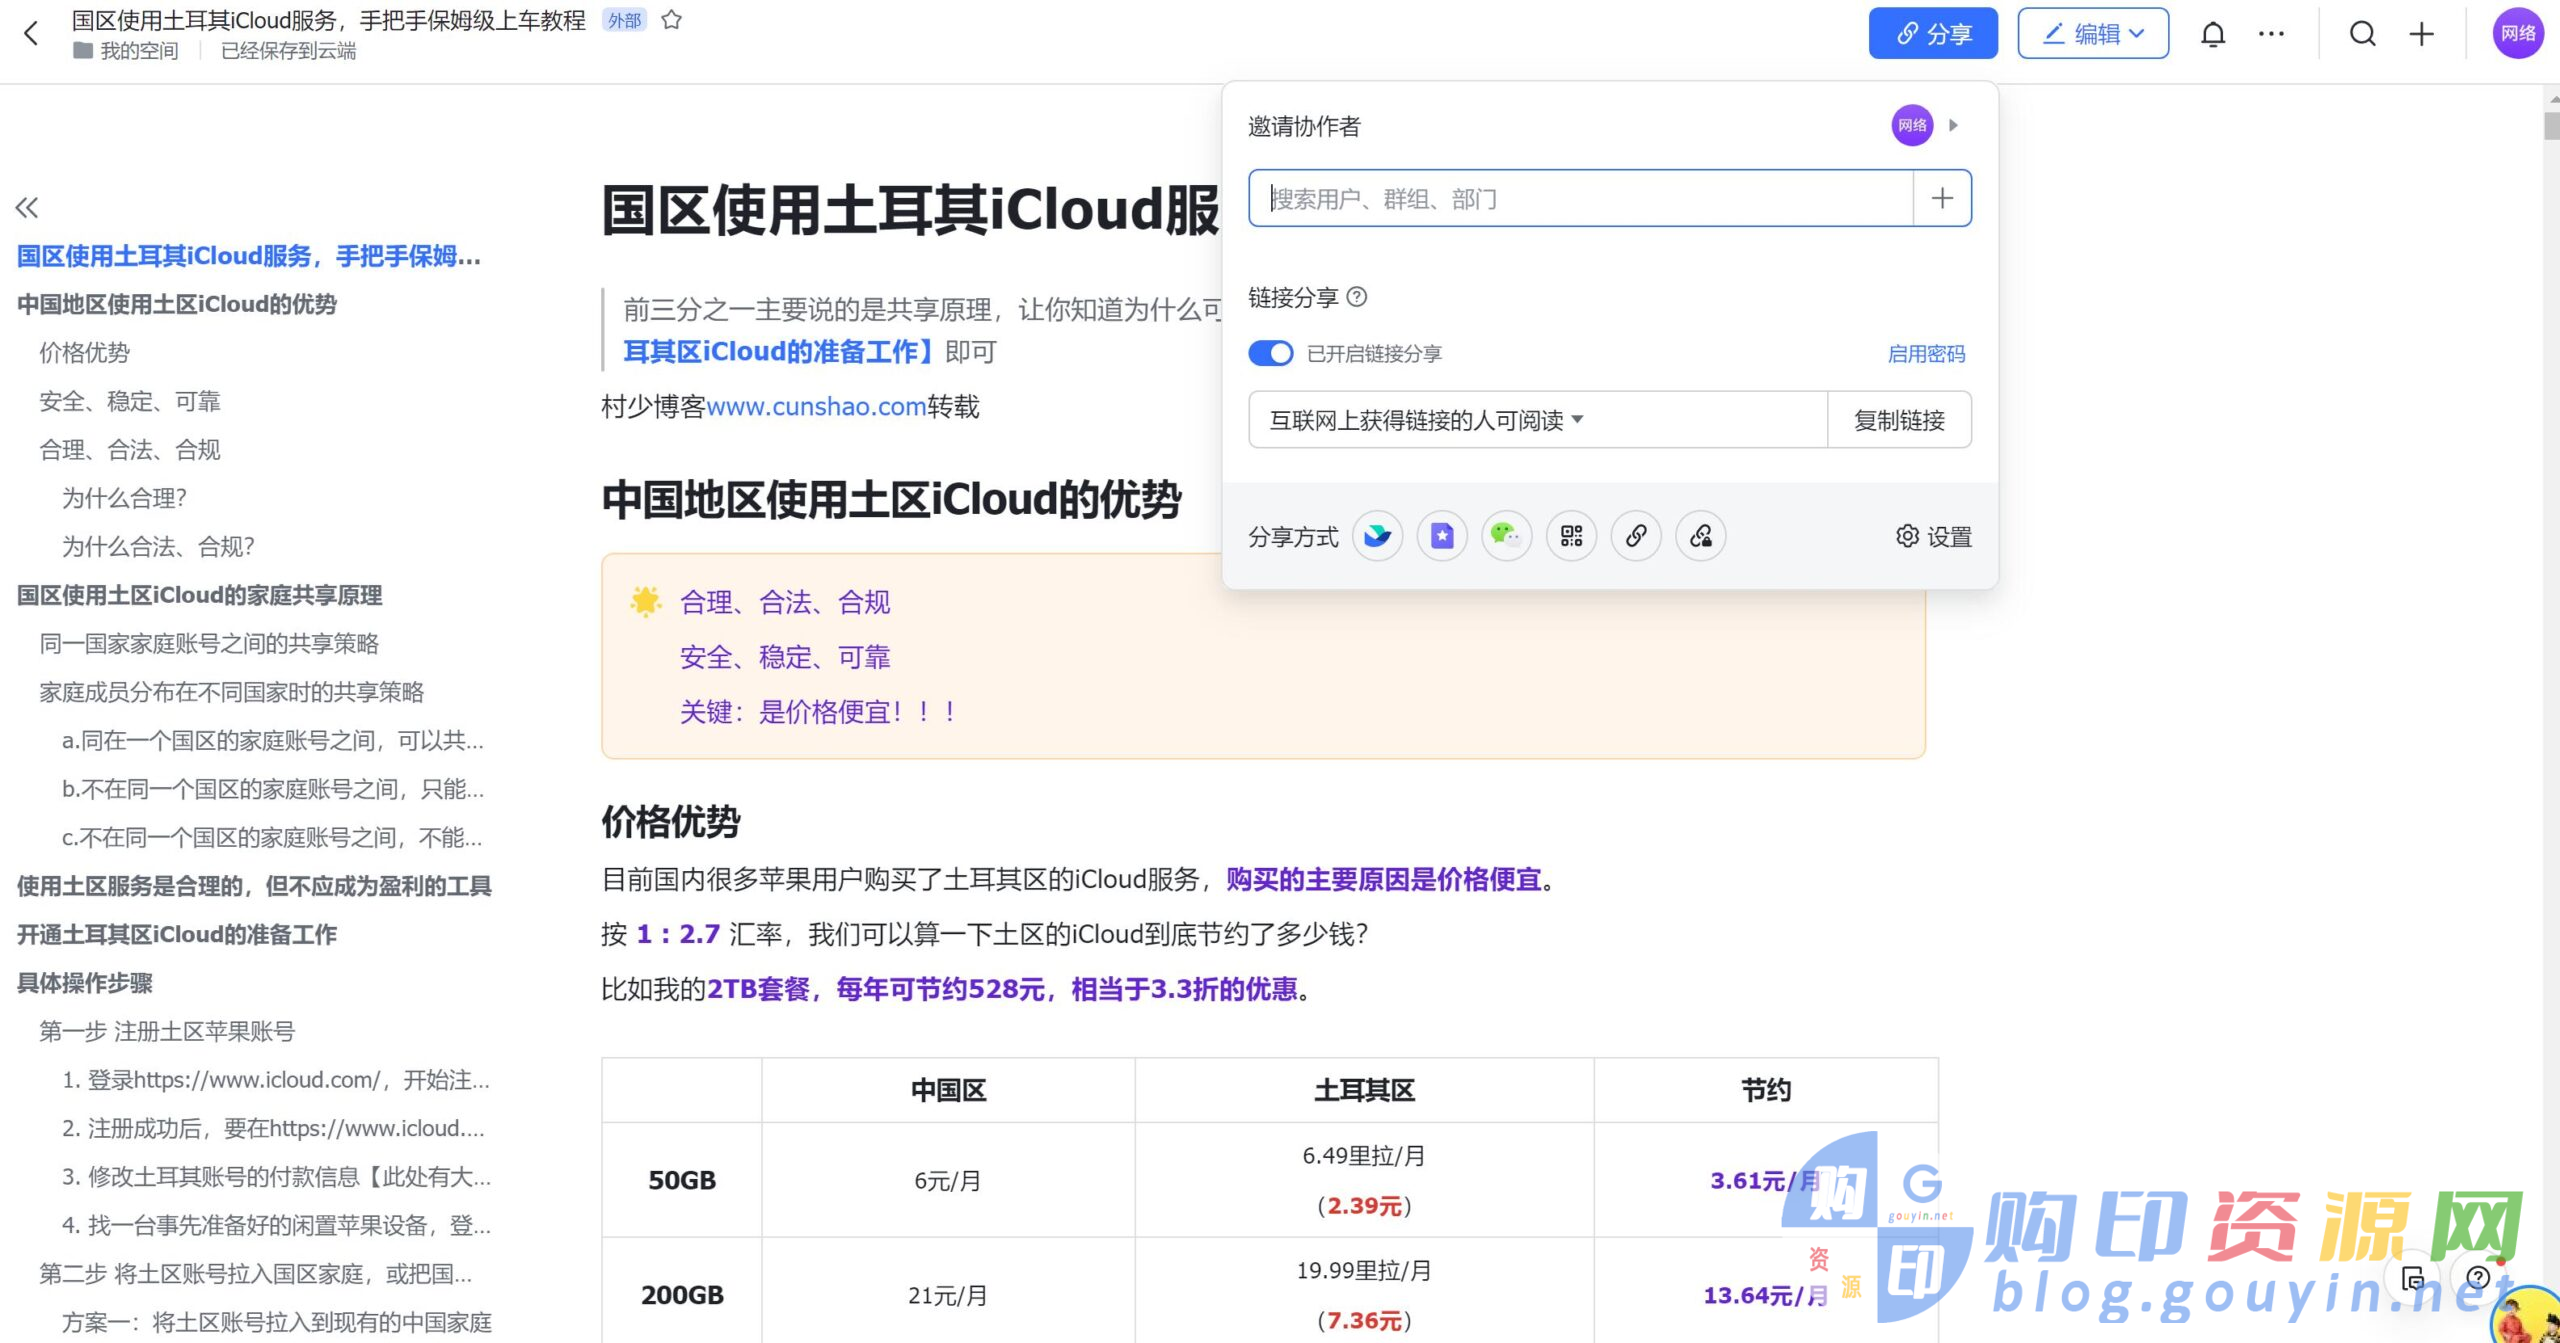Click the add collaborator plus icon
This screenshot has width=2560, height=1343.
(1942, 198)
